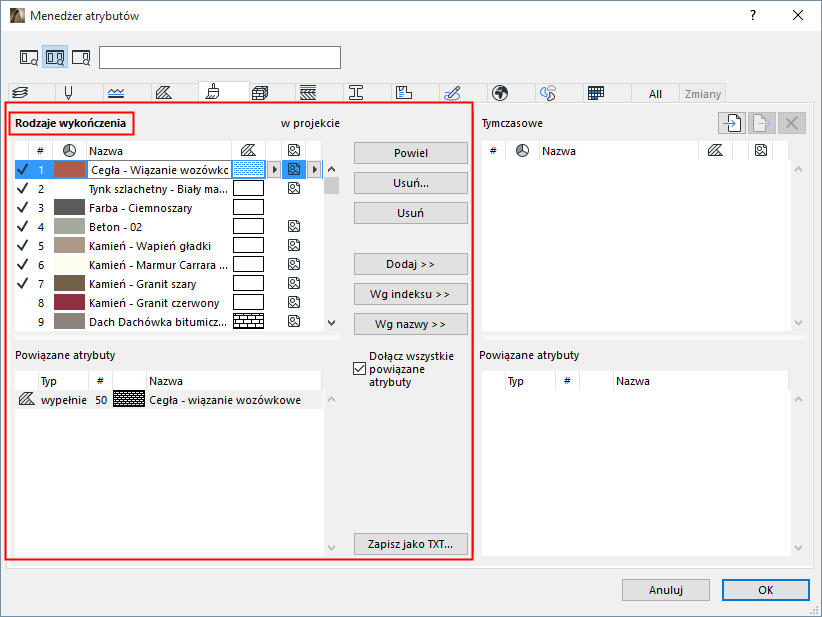The image size is (822, 617).
Task: Select Cegła - wiązanie wozówkowe linked fill row
Action: click(169, 399)
